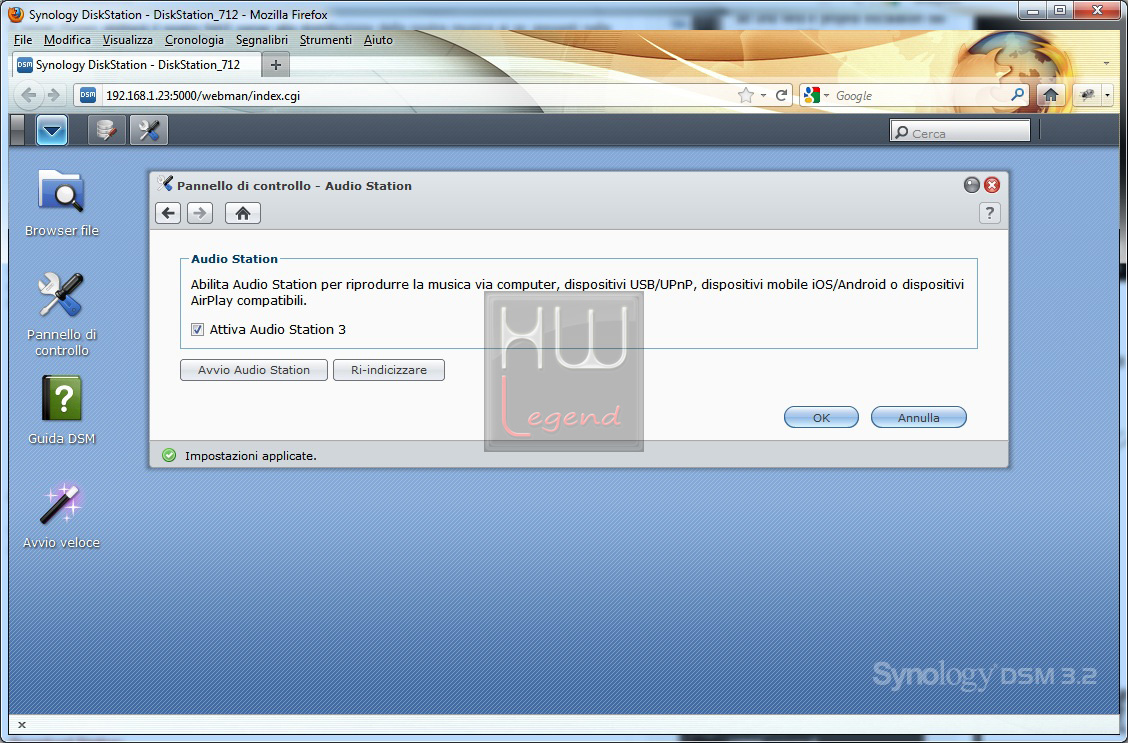Open Guida DSM help book icon
The height and width of the screenshot is (743, 1128).
point(61,410)
